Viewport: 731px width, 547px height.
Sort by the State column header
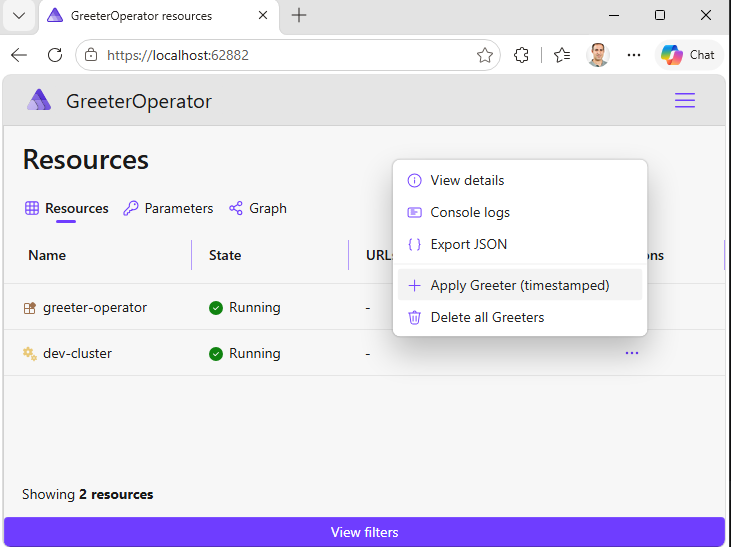[x=225, y=256]
